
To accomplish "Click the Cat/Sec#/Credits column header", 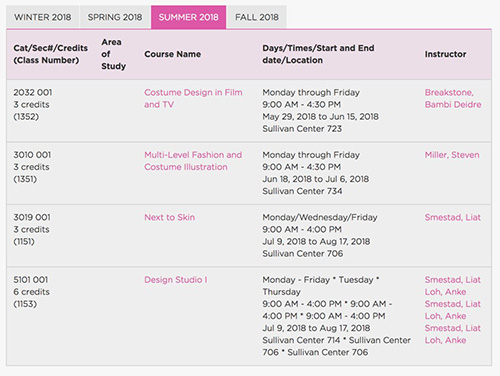I will (x=51, y=54).
